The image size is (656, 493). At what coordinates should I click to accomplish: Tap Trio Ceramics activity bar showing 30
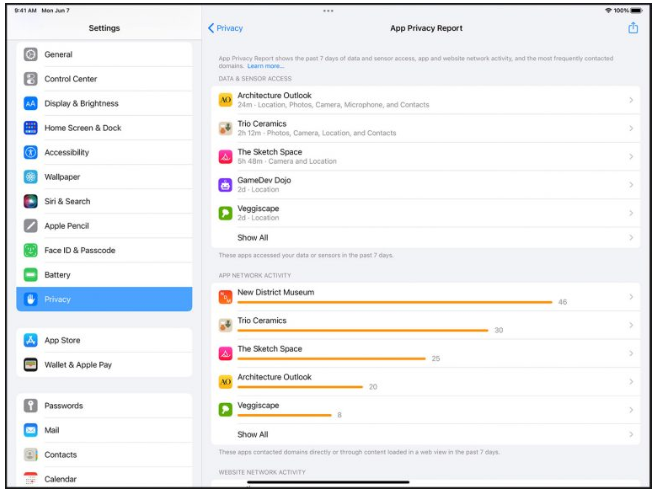[362, 330]
